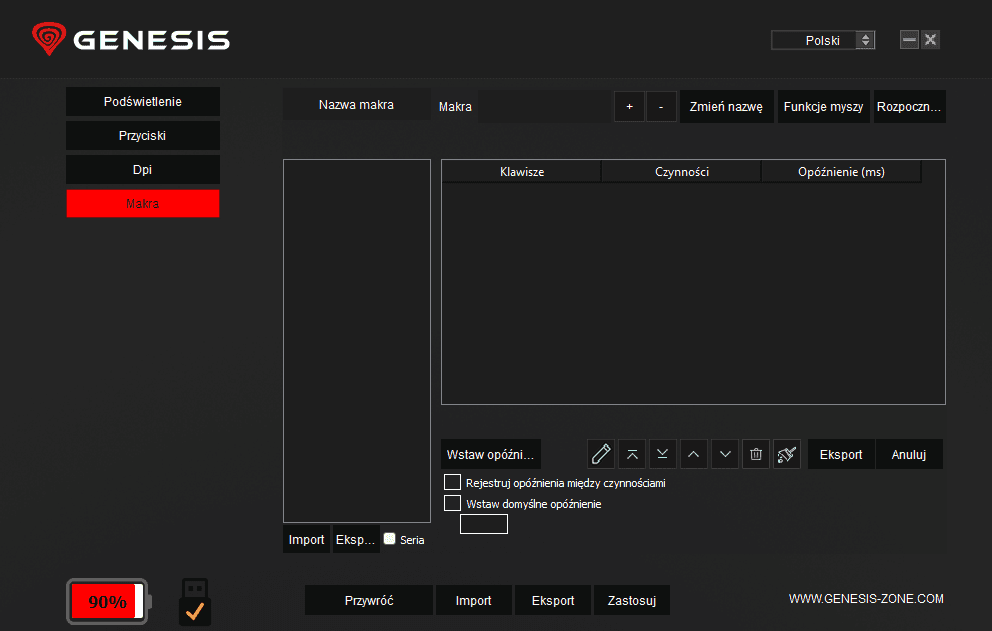Click the Anuluj button
Screen dimensions: 992x631
(909, 454)
